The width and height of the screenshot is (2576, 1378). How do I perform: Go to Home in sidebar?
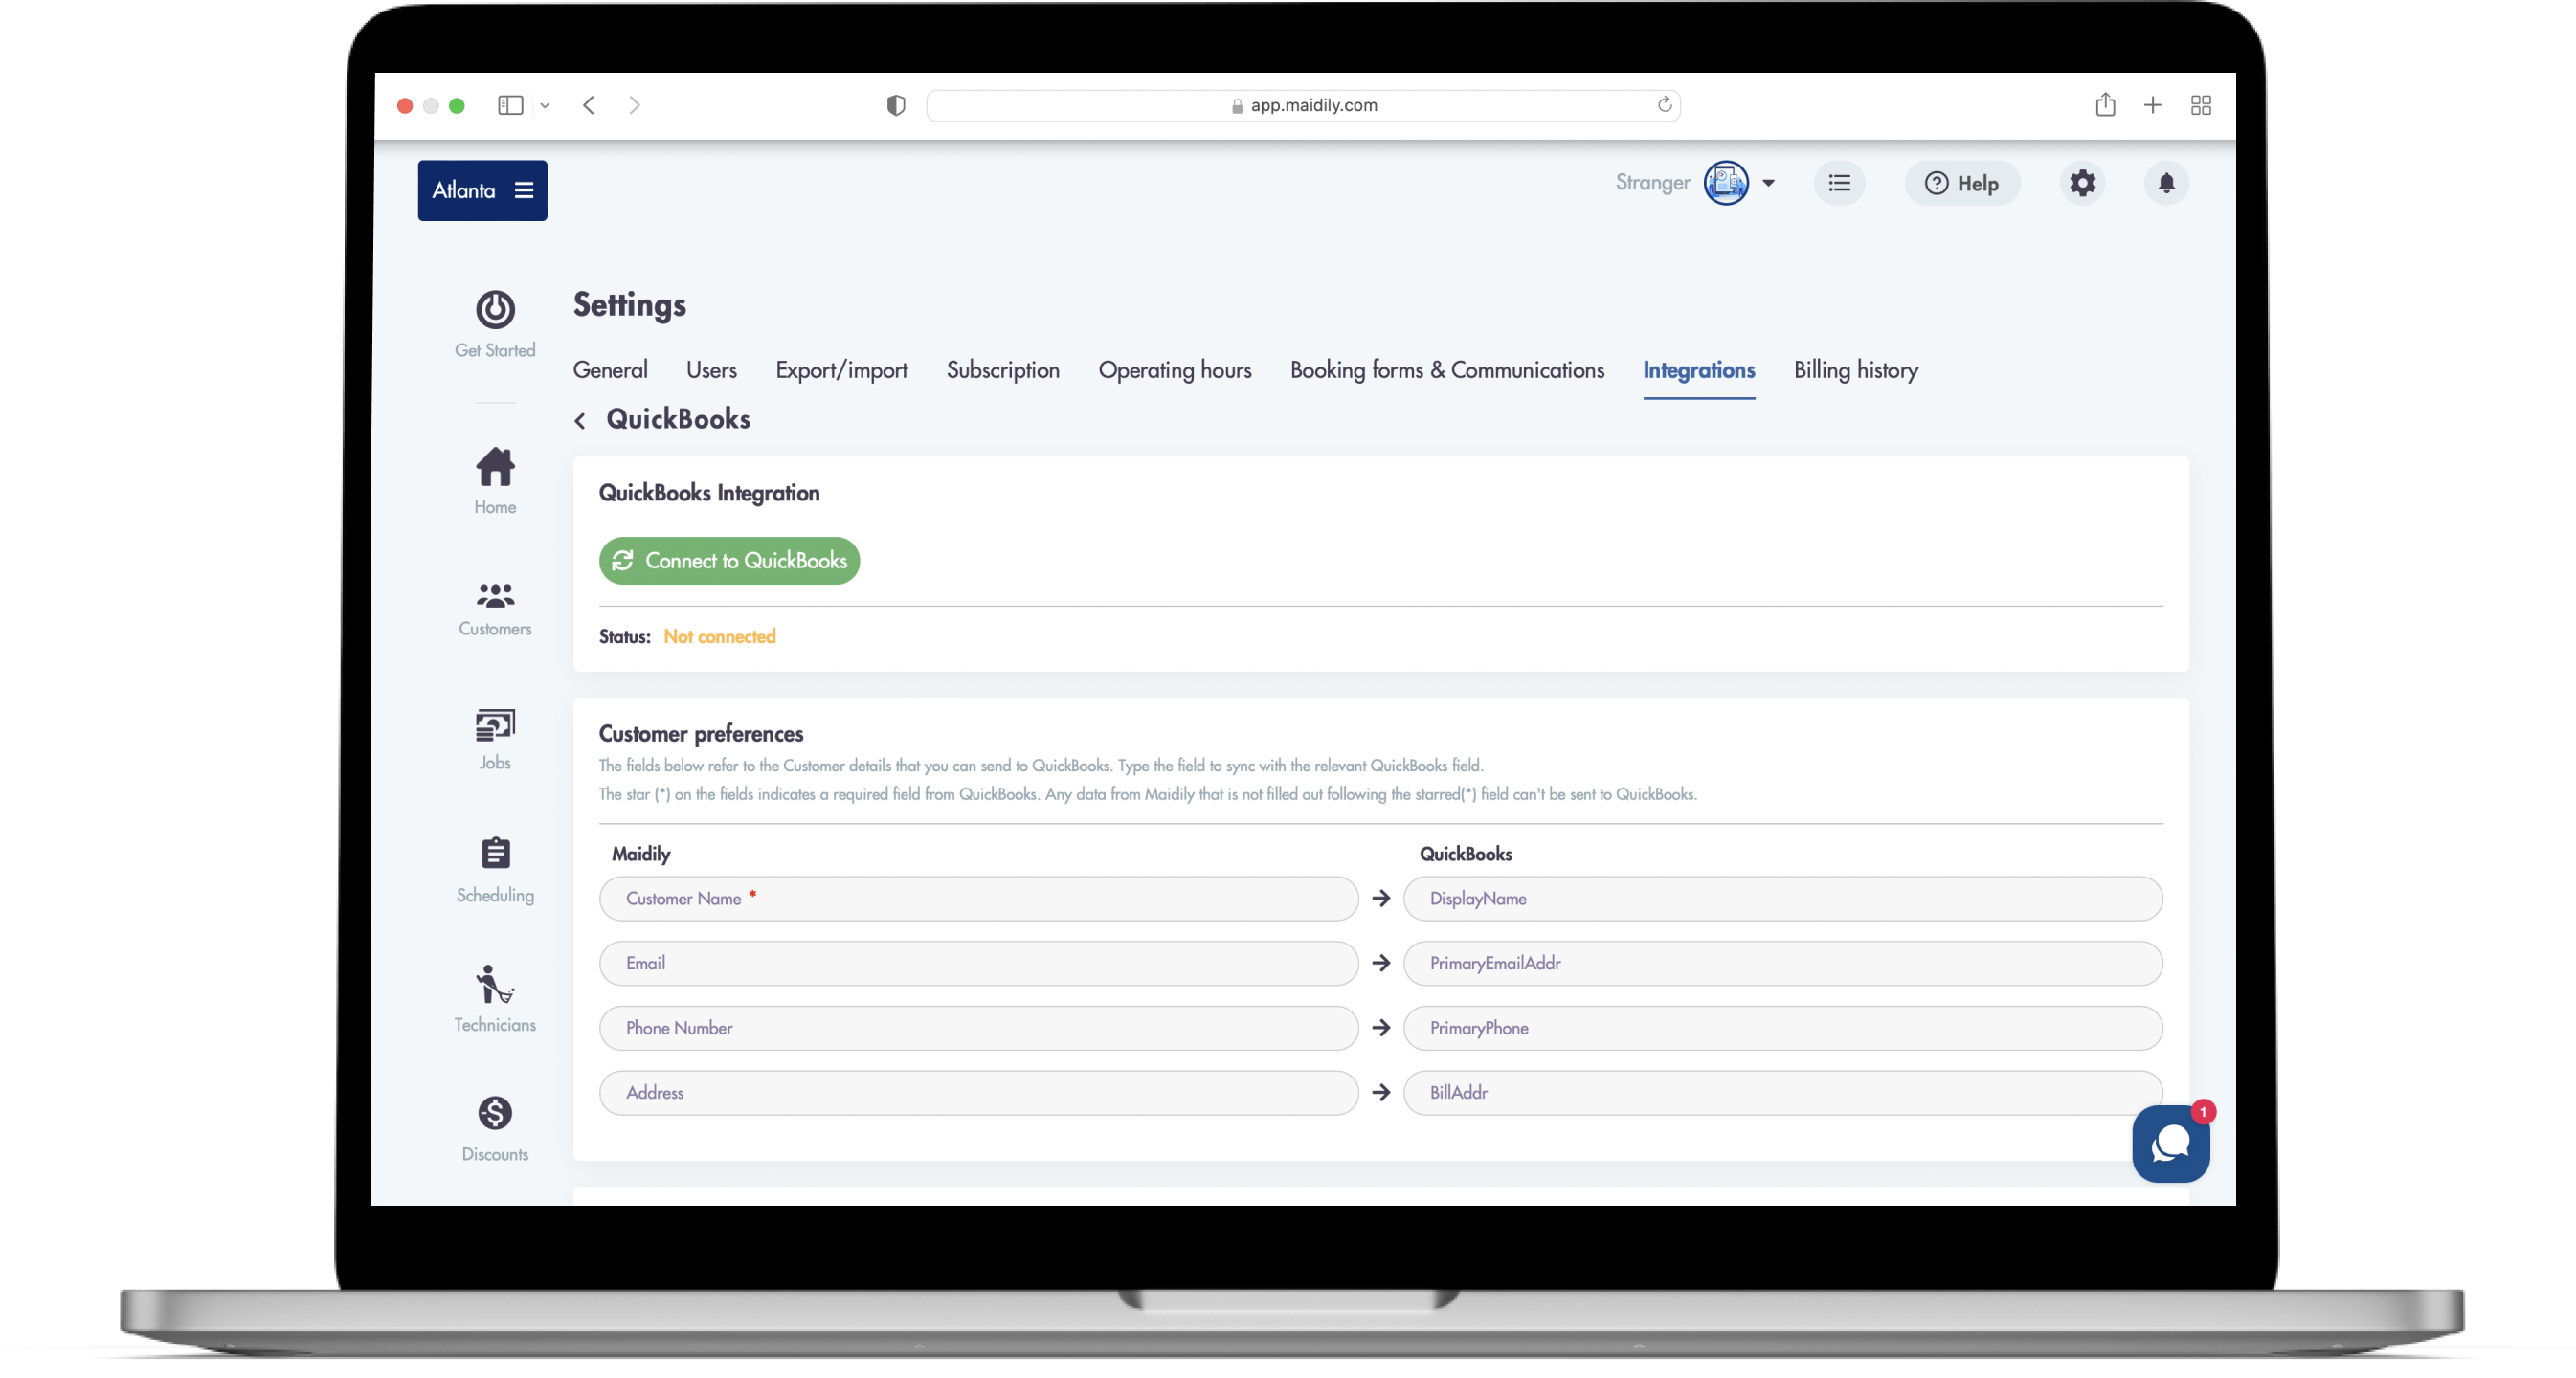(495, 468)
